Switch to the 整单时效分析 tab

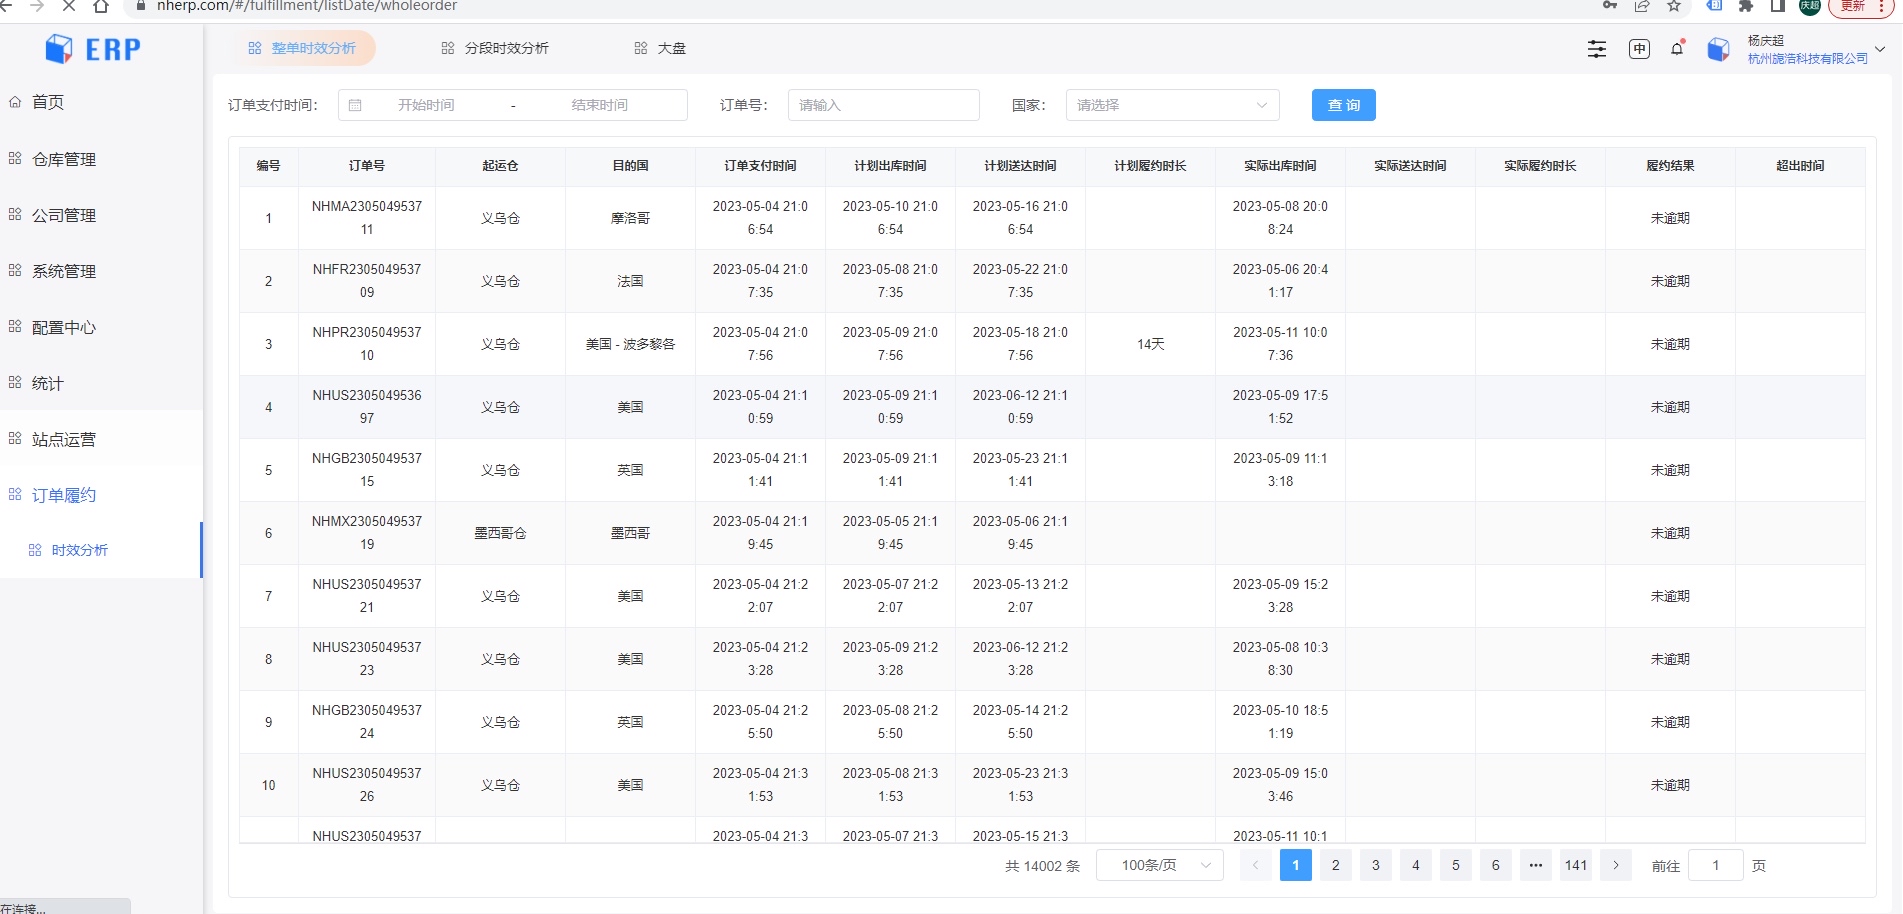pos(303,48)
